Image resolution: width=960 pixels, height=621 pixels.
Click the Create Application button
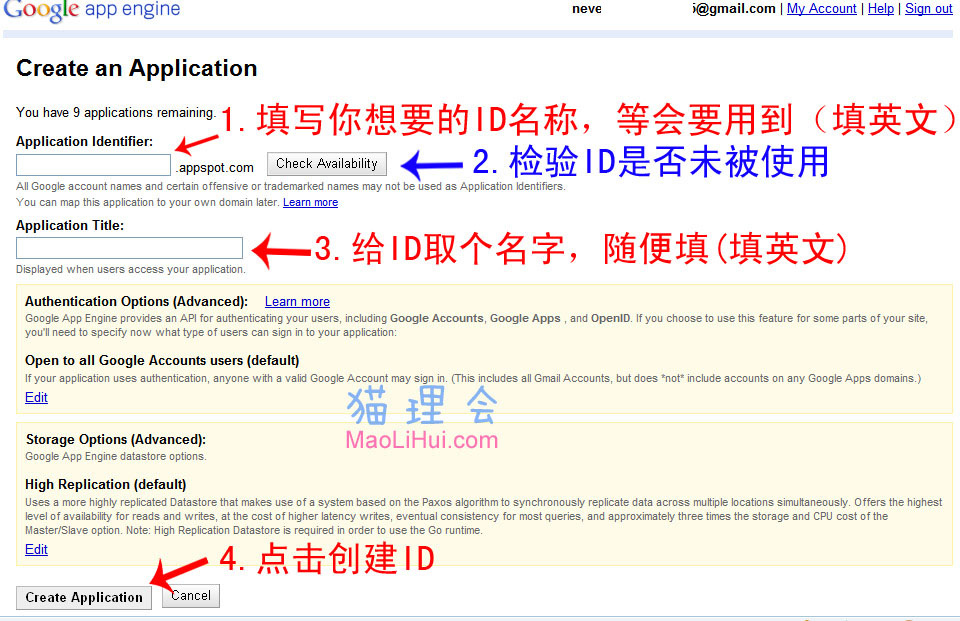(x=84, y=598)
